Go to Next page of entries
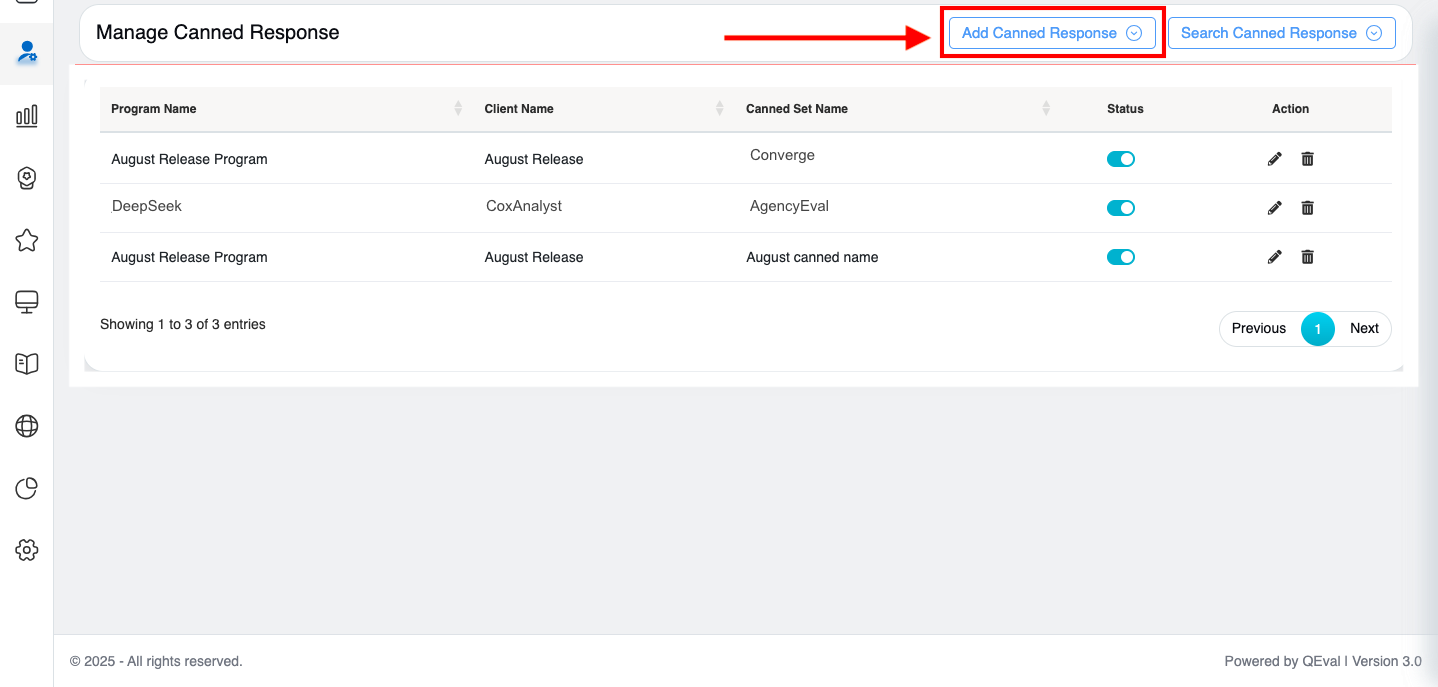This screenshot has width=1438, height=687. (x=1363, y=328)
